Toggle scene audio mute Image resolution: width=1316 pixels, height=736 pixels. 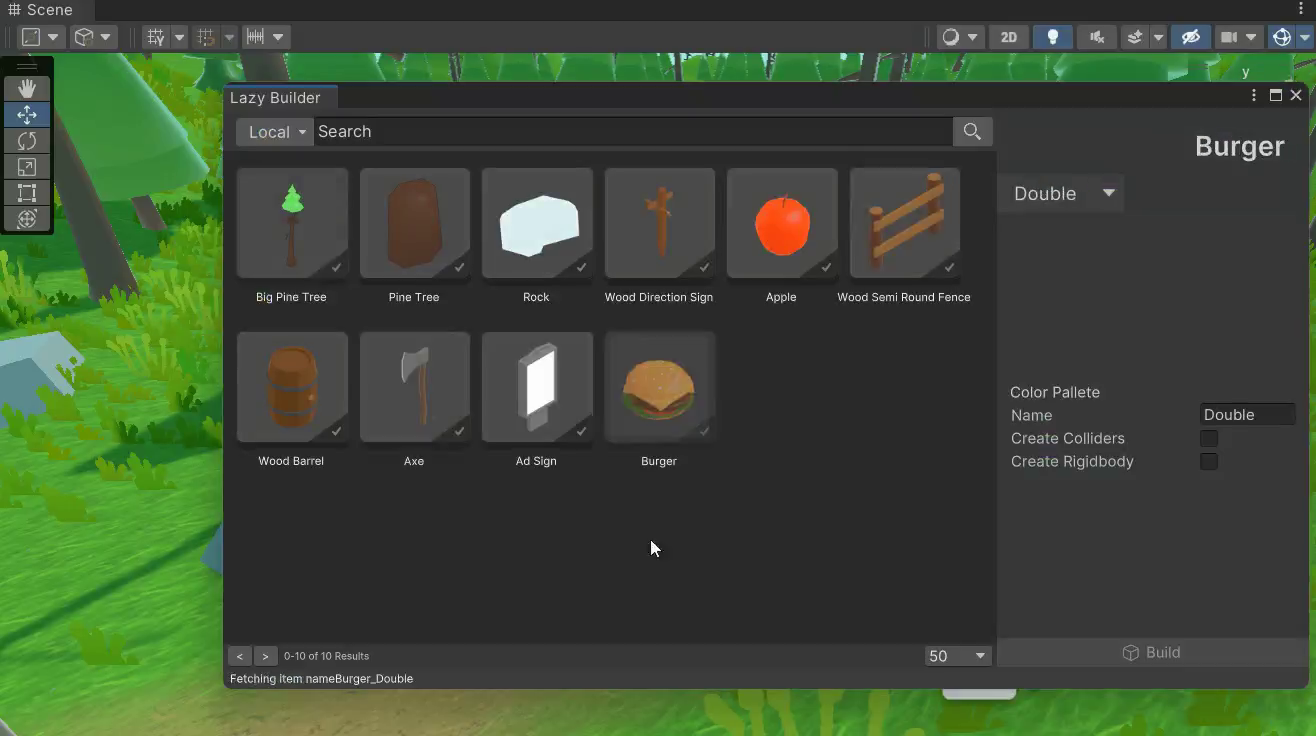(1097, 37)
